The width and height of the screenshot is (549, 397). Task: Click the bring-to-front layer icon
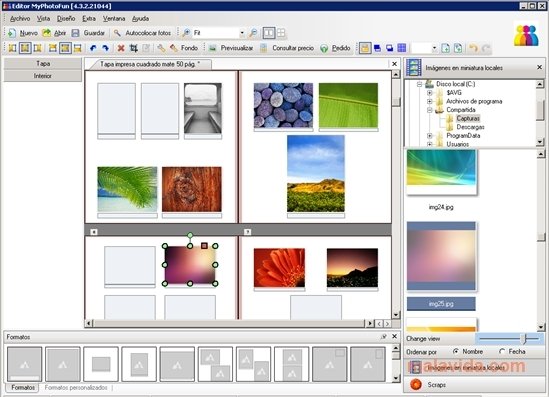(377, 48)
